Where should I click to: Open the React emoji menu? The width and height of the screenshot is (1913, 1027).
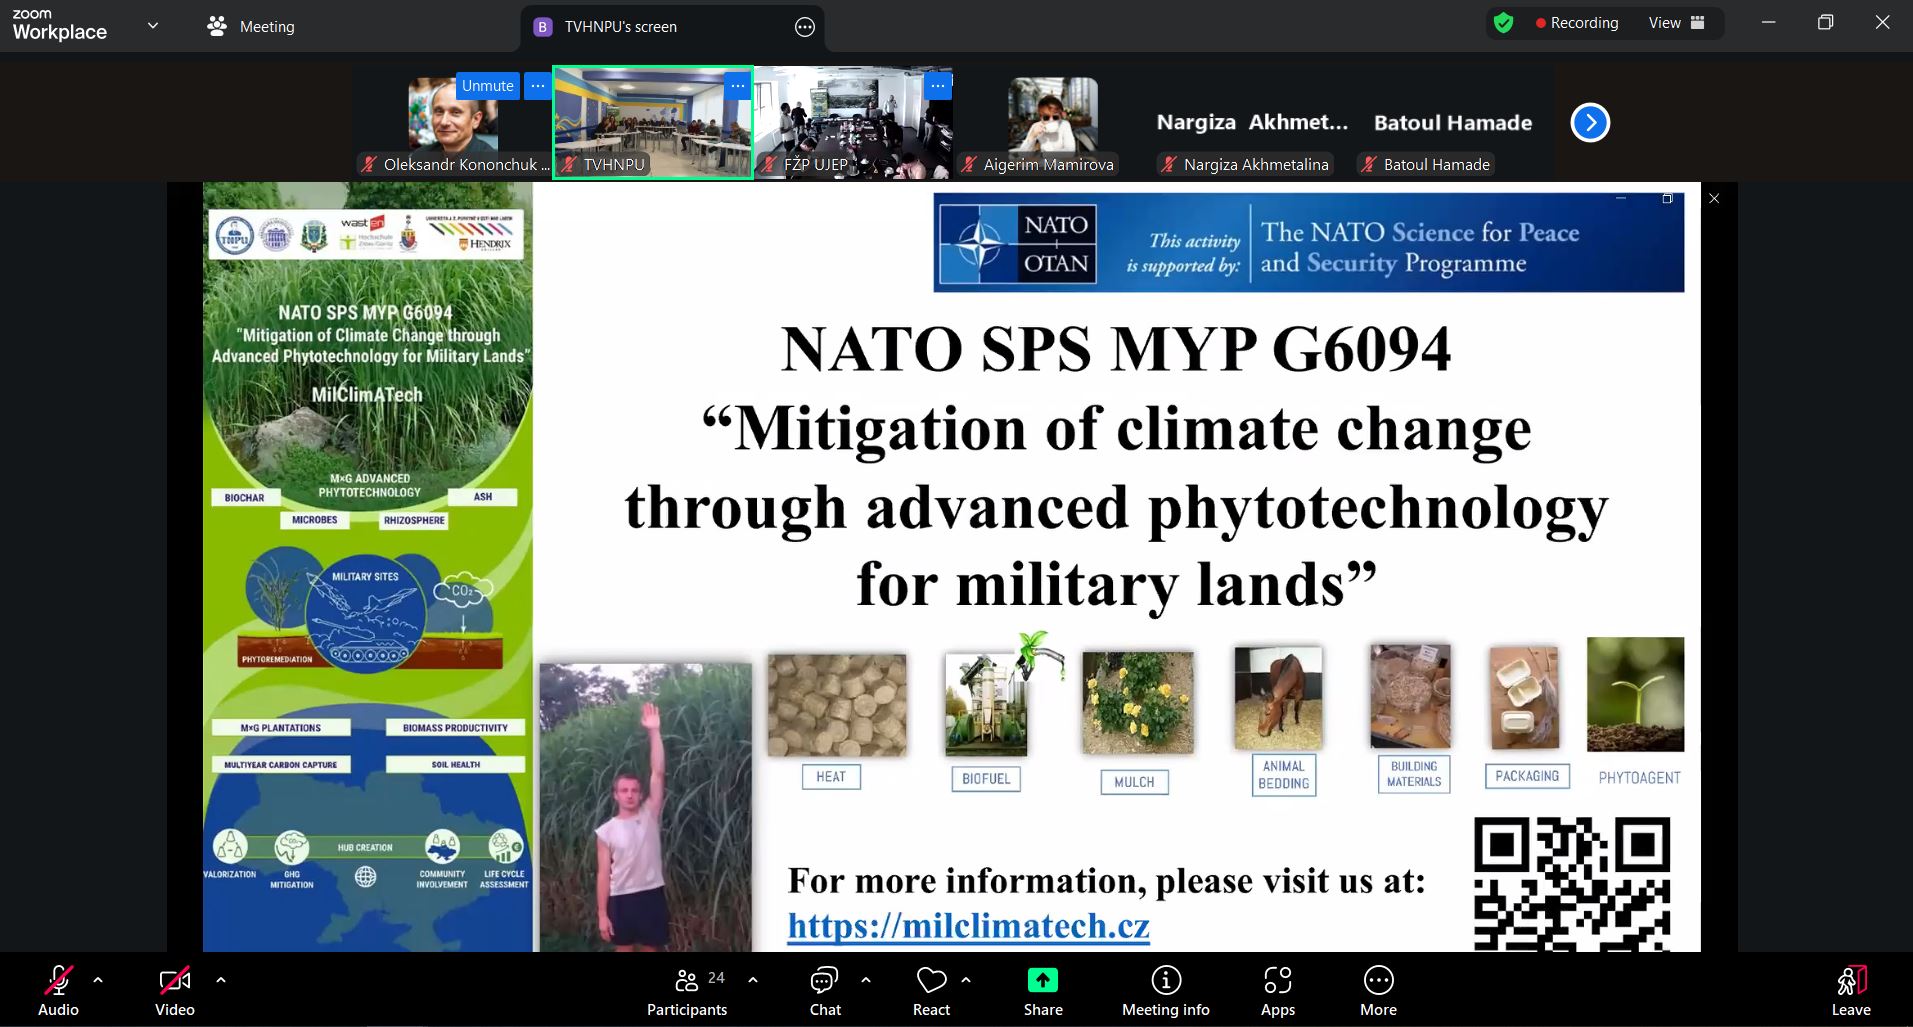tap(931, 991)
